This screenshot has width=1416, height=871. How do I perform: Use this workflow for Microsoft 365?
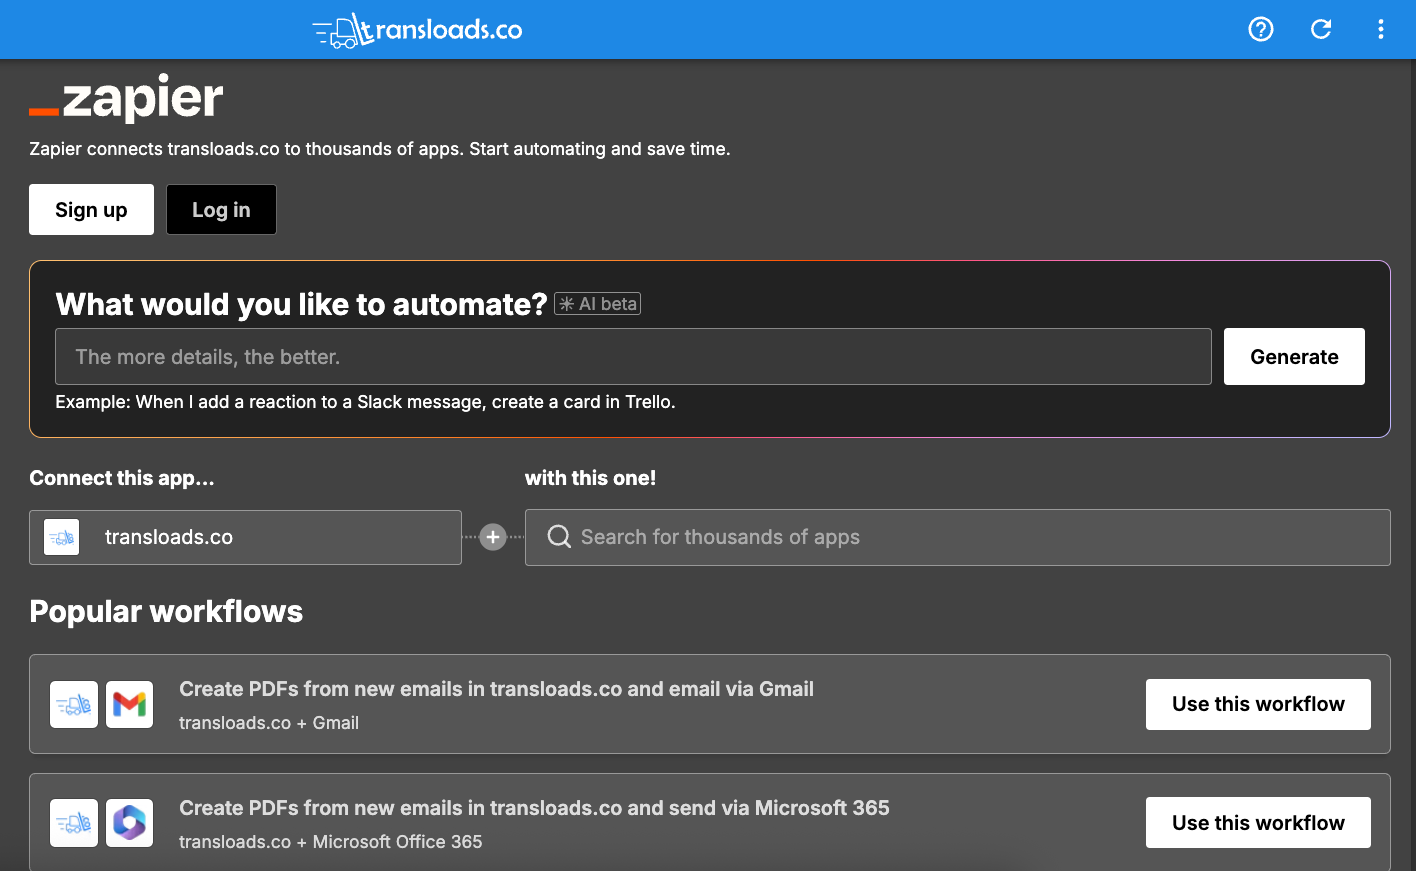coord(1258,823)
